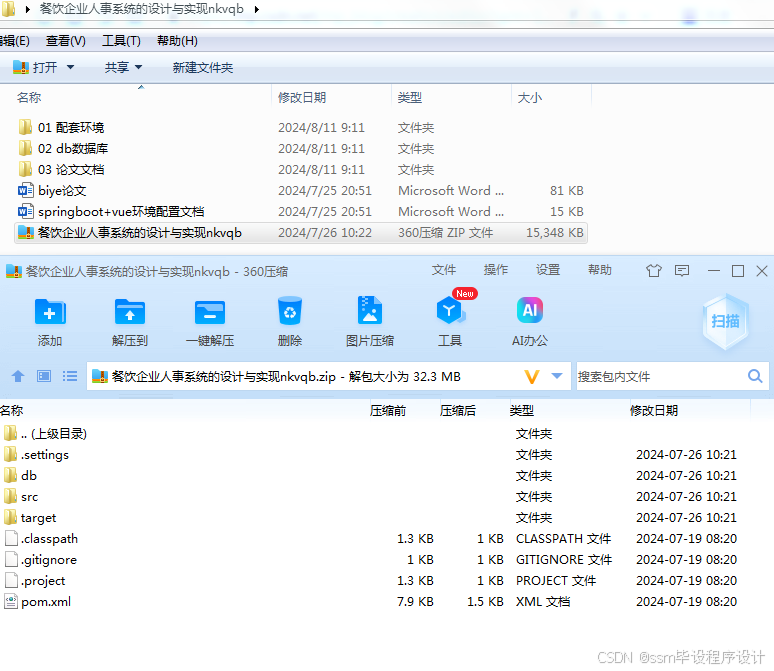Open the 设置 menu in 360压缩

pos(548,270)
